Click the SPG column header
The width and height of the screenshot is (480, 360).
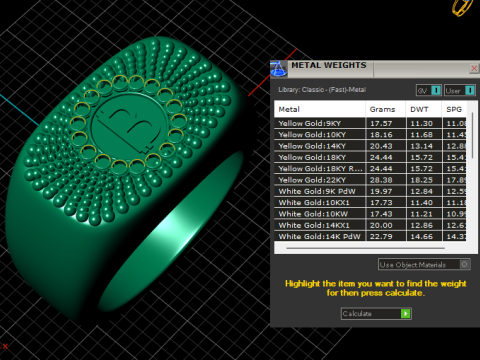[454, 109]
